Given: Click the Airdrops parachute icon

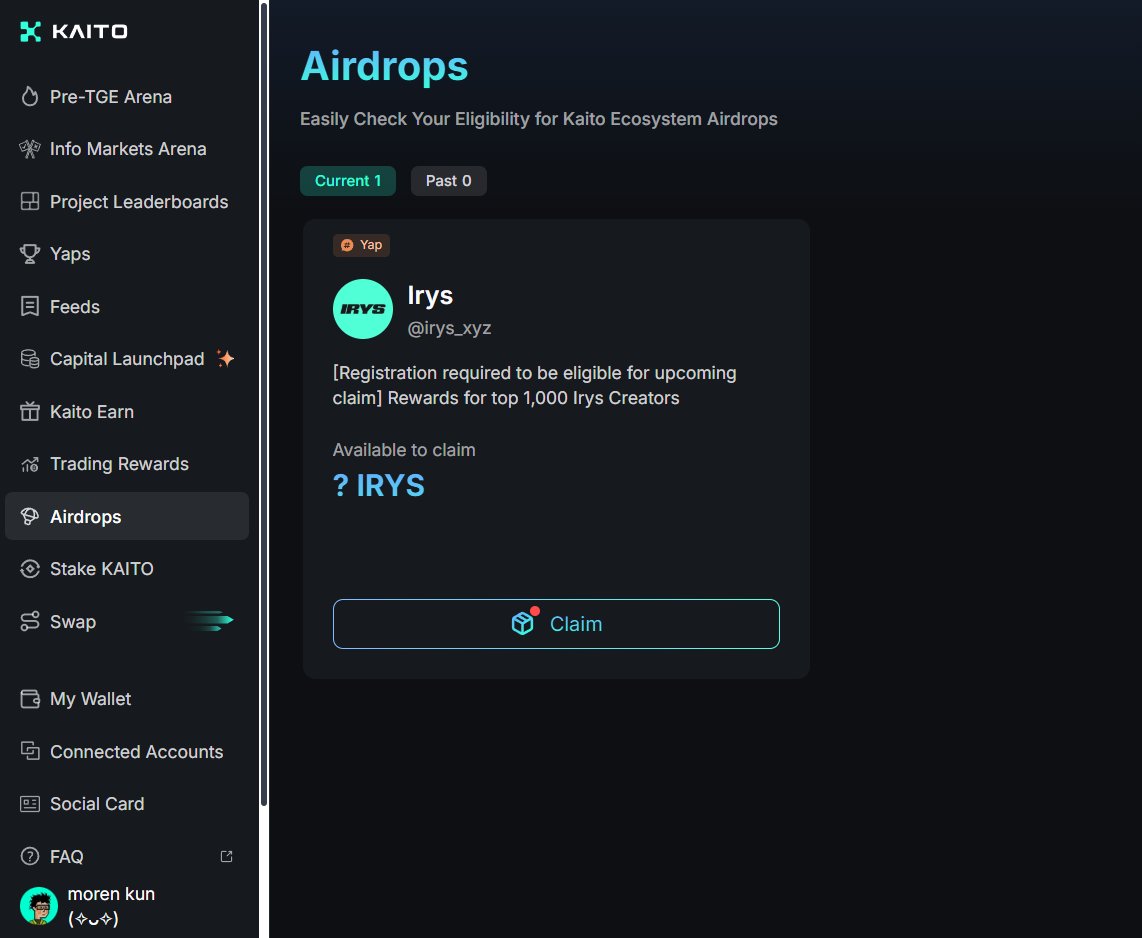Looking at the screenshot, I should pyautogui.click(x=30, y=516).
